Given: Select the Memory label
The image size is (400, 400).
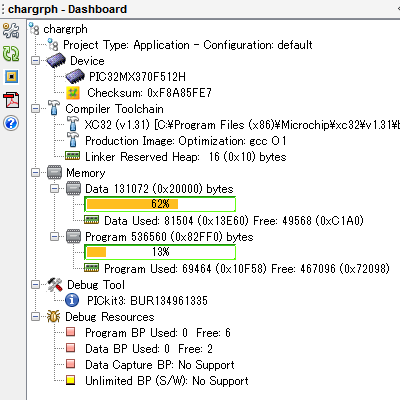Looking at the screenshot, I should pos(86,173).
